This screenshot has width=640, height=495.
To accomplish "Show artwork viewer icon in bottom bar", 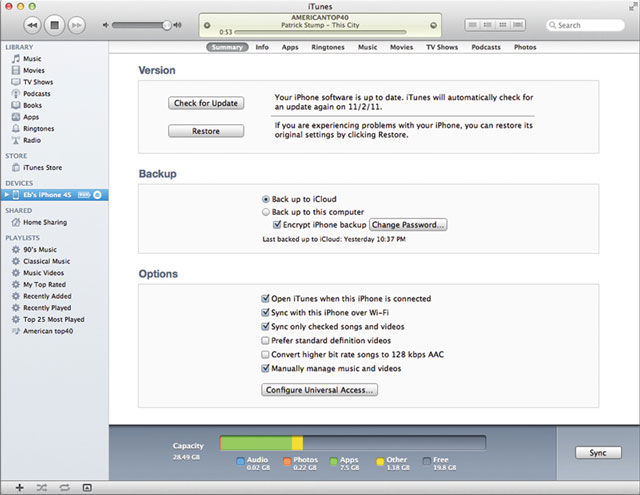I will click(x=87, y=487).
